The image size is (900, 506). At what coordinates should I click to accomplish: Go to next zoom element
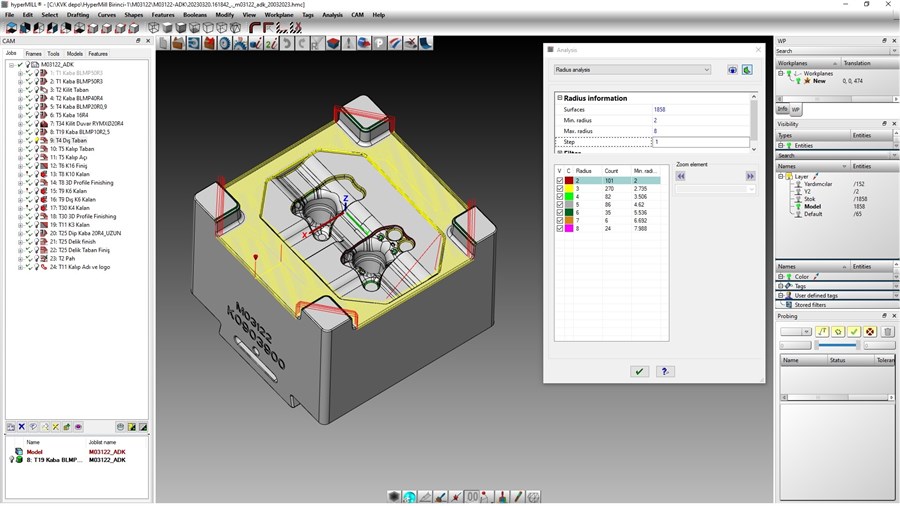(750, 176)
